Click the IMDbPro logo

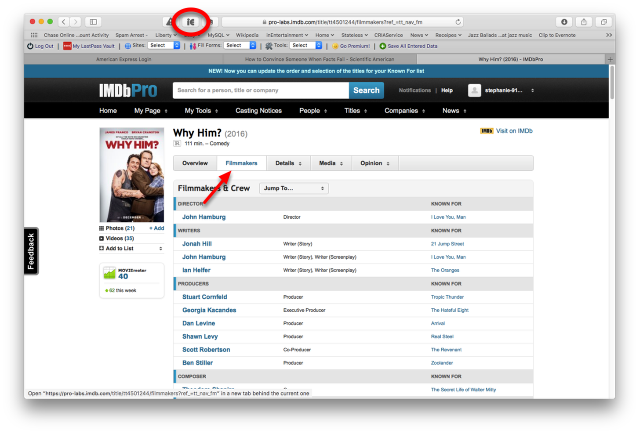point(128,91)
